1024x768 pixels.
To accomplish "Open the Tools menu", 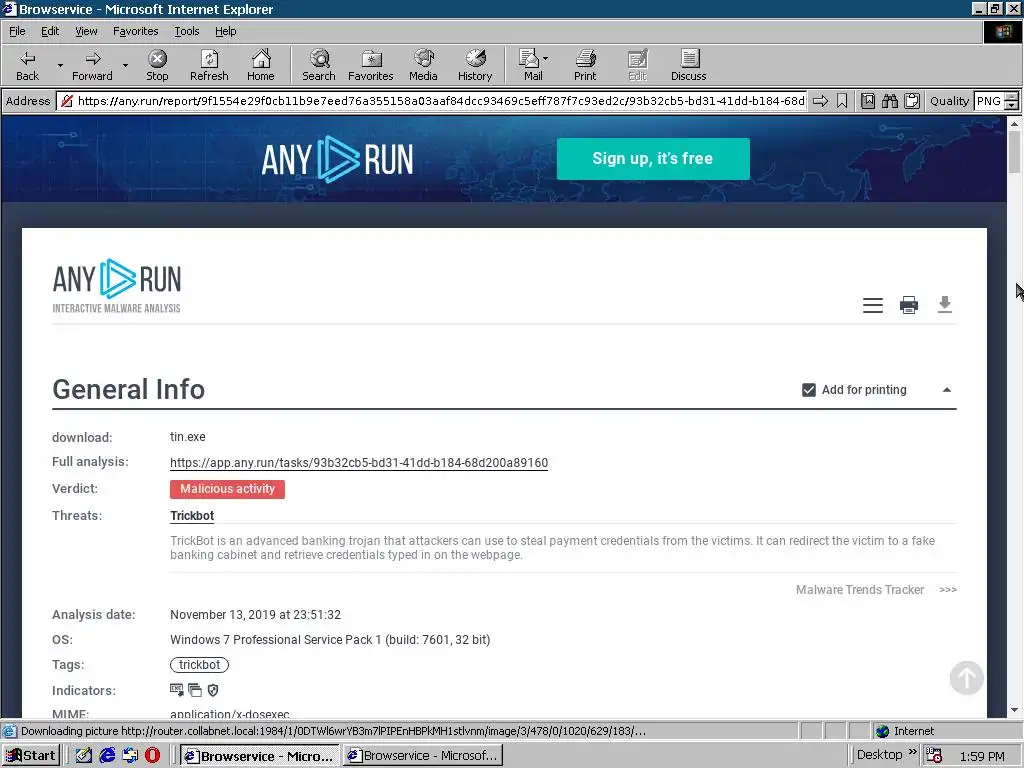I will point(186,31).
